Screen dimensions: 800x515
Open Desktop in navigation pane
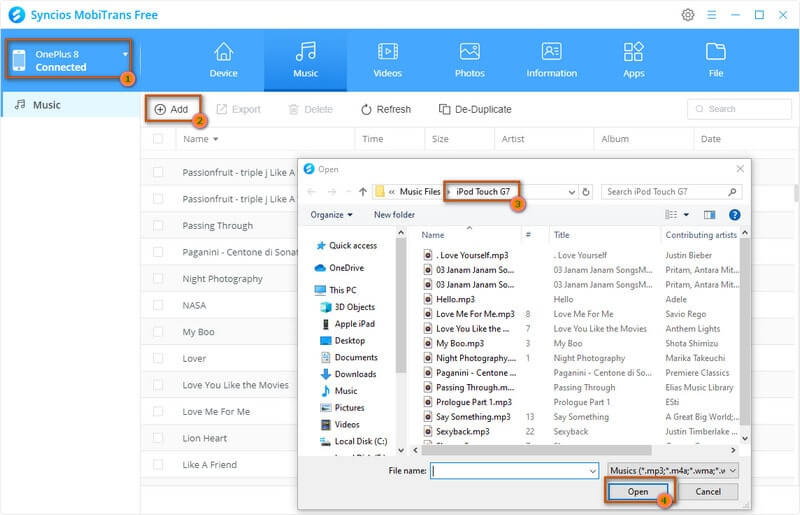pos(342,340)
